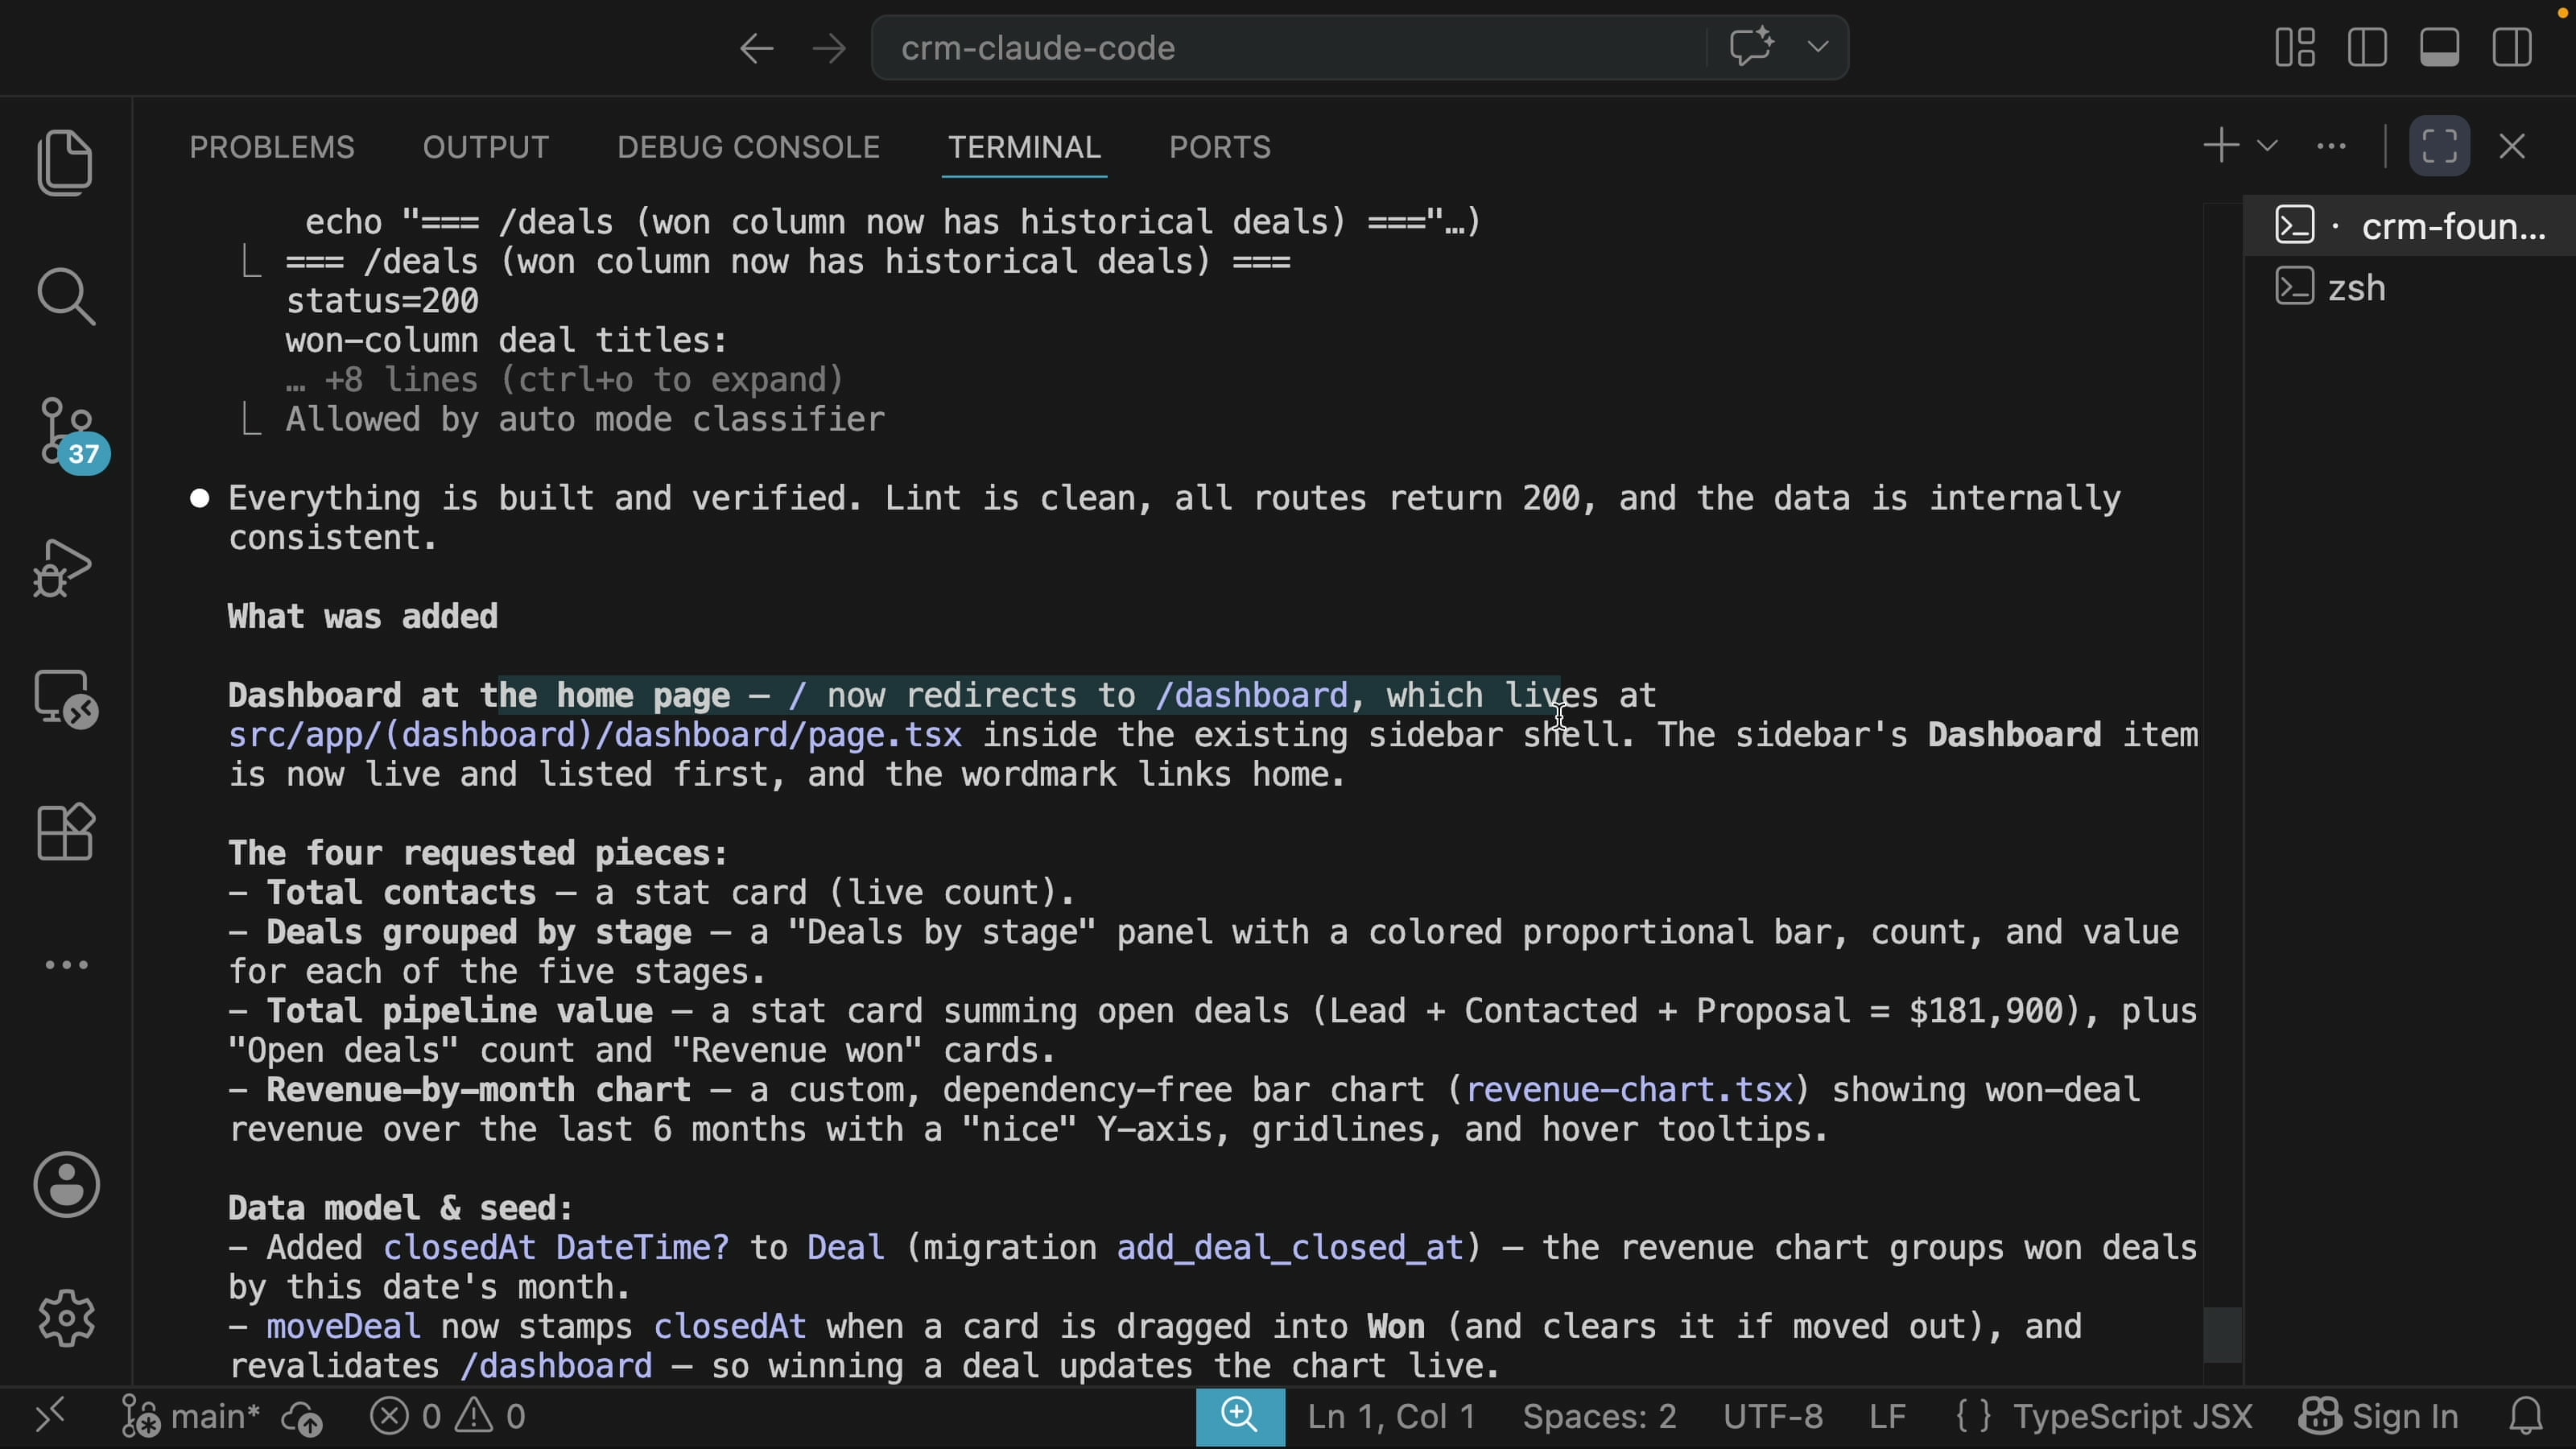
Task: Click the moveDeal function name
Action: click(x=343, y=1326)
